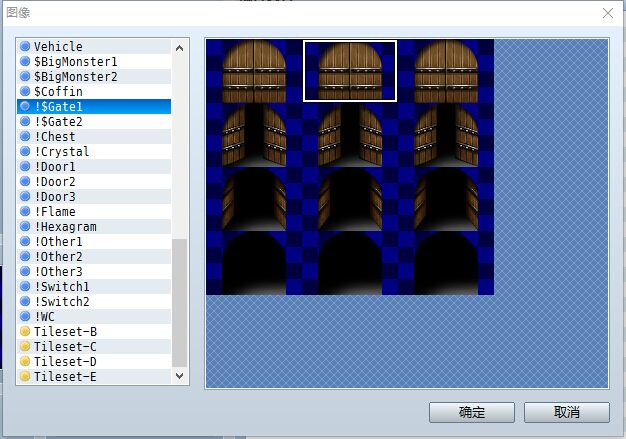Click the list scrollbar down arrow
626x439 pixels.
pyautogui.click(x=180, y=376)
